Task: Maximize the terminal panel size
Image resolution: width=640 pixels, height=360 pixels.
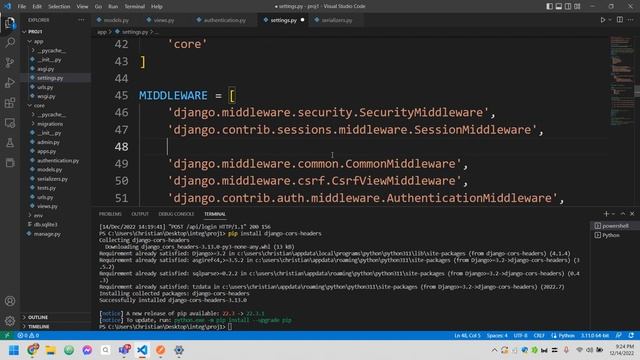Action: click(623, 213)
